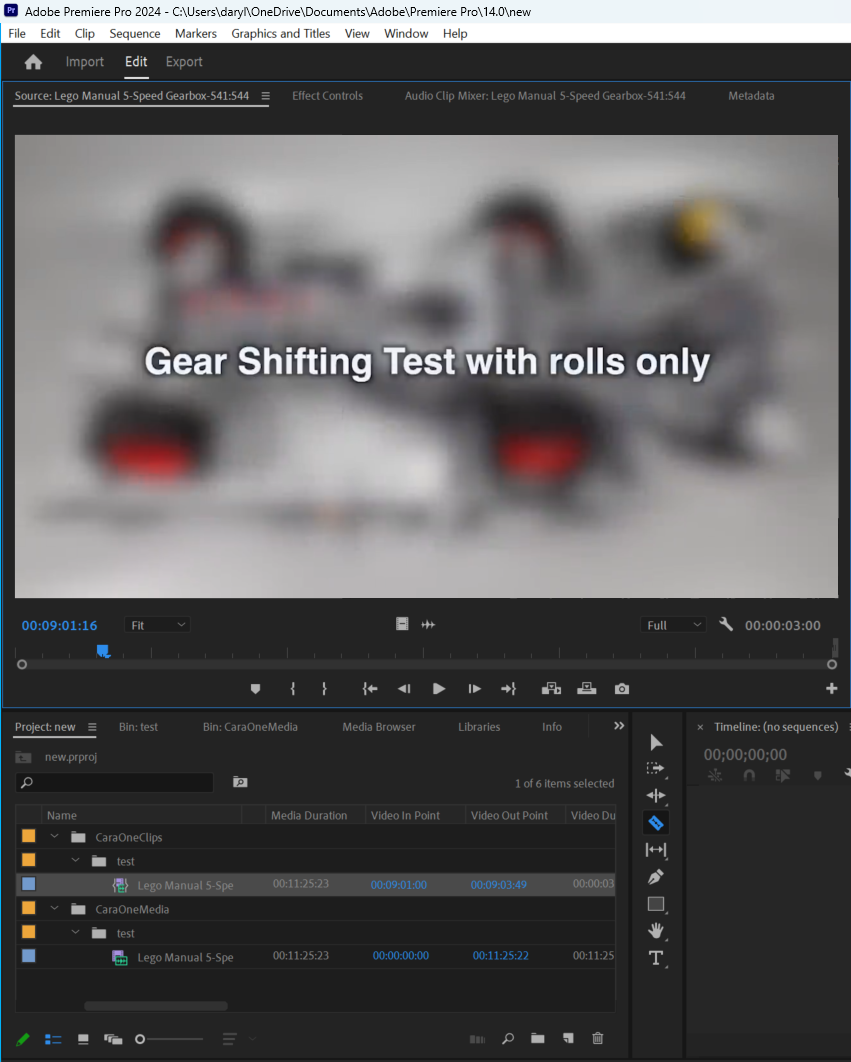Toggle insert sequences as nests in Timeline
Screen dimensions: 851x1062
[715, 776]
